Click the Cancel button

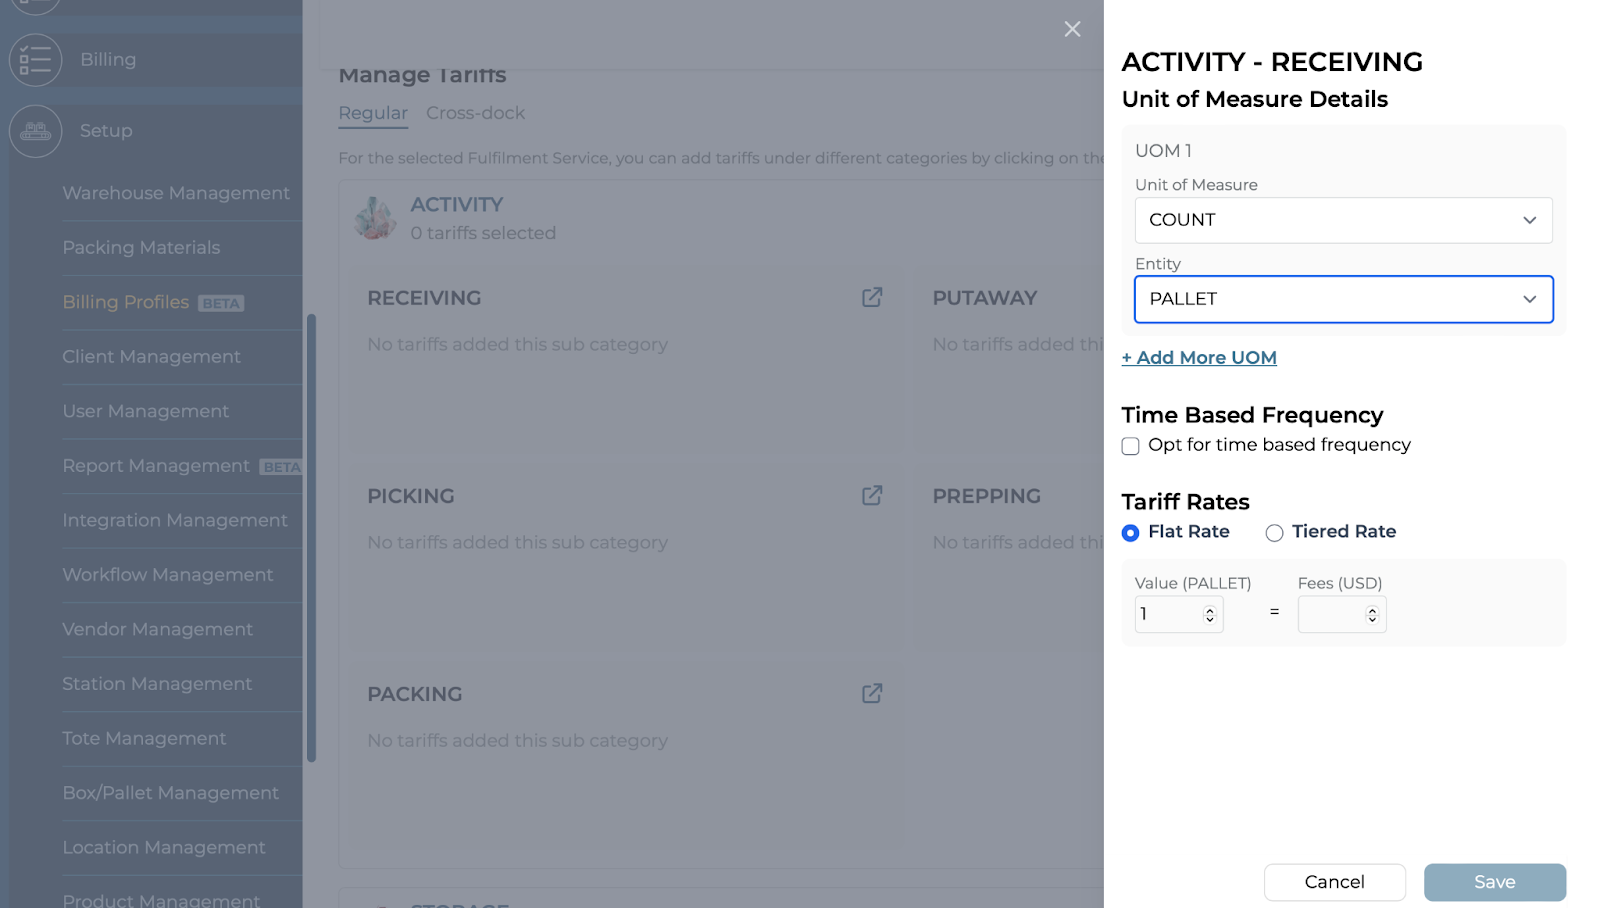(1334, 882)
